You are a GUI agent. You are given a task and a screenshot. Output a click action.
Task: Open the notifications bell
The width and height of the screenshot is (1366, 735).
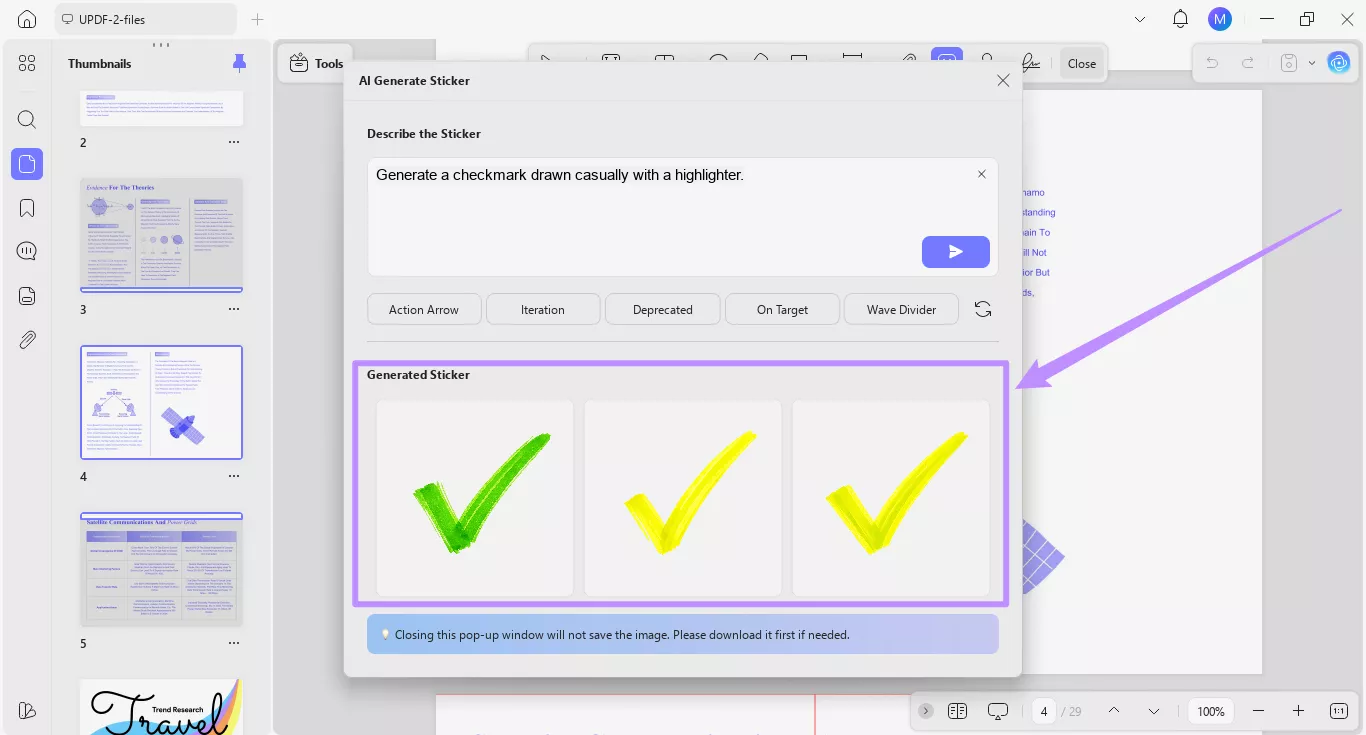[1181, 19]
